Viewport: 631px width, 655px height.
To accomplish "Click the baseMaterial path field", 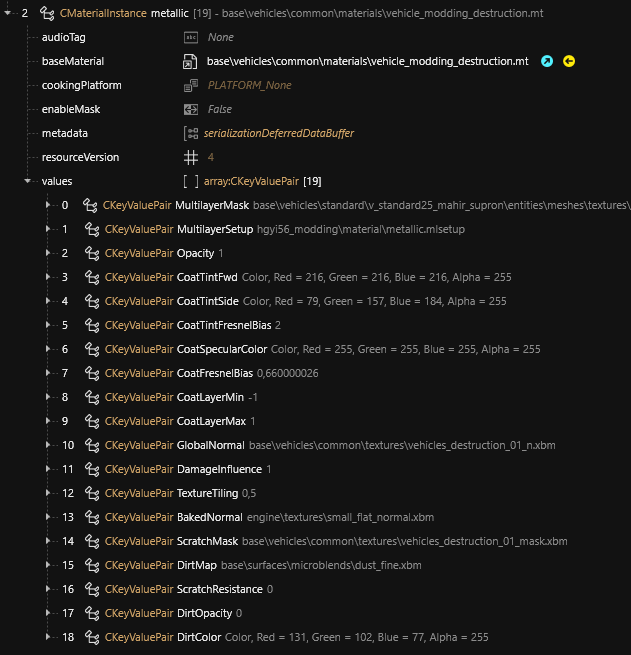I will [367, 61].
